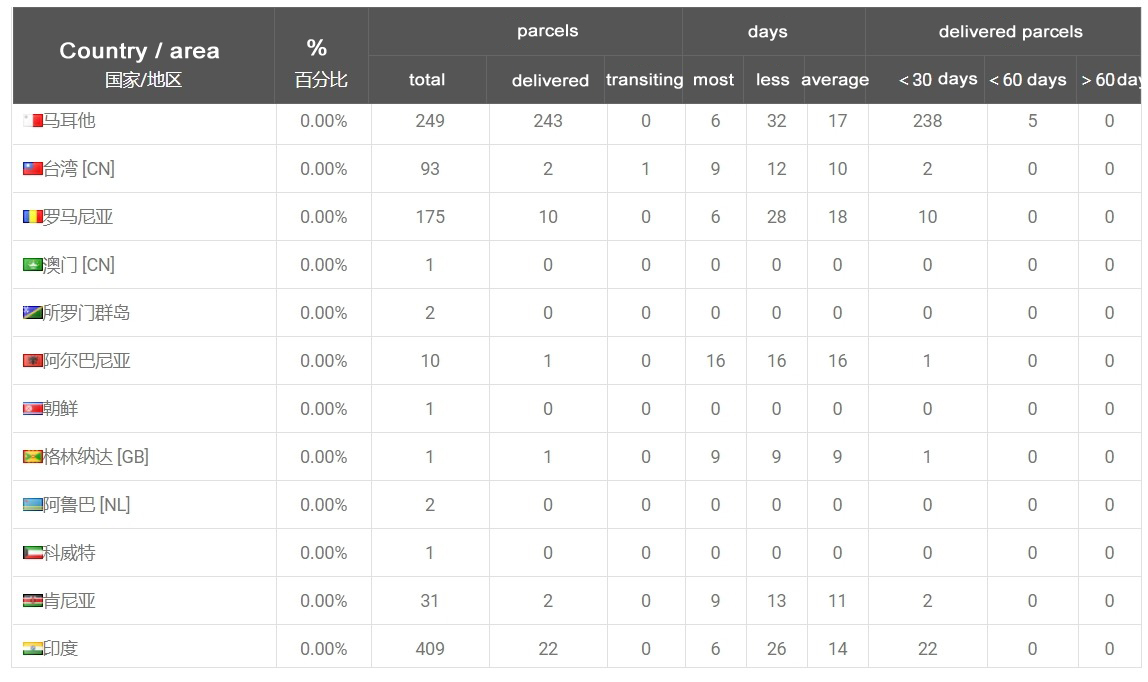Select the average days column header
This screenshot has height=682, width=1148.
835,80
